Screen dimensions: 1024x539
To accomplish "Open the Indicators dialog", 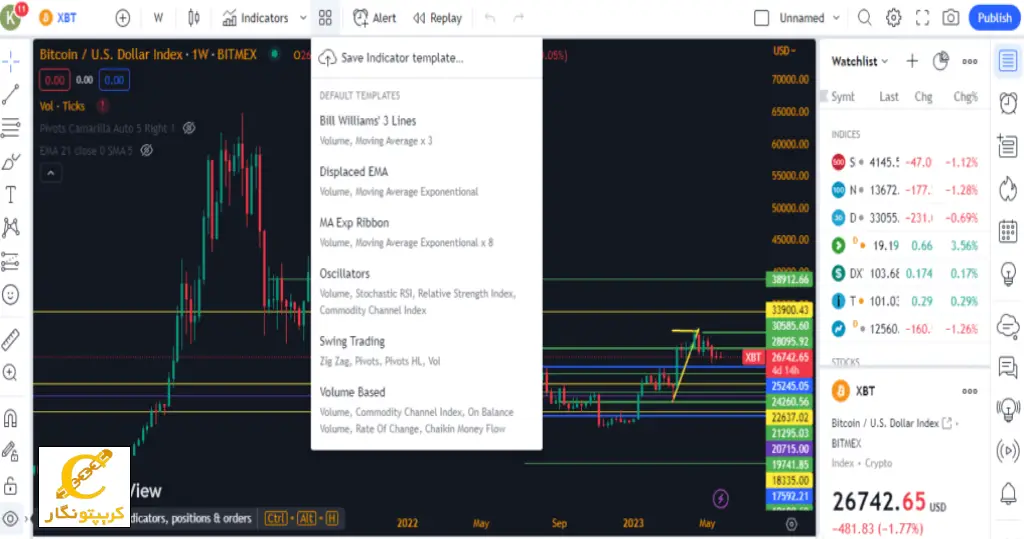I will tap(255, 18).
